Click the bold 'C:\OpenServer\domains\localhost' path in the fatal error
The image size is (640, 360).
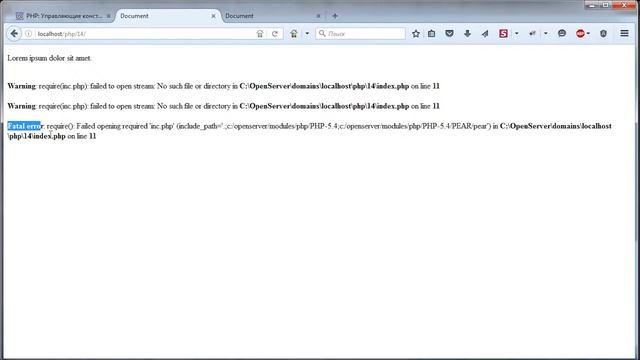556,126
